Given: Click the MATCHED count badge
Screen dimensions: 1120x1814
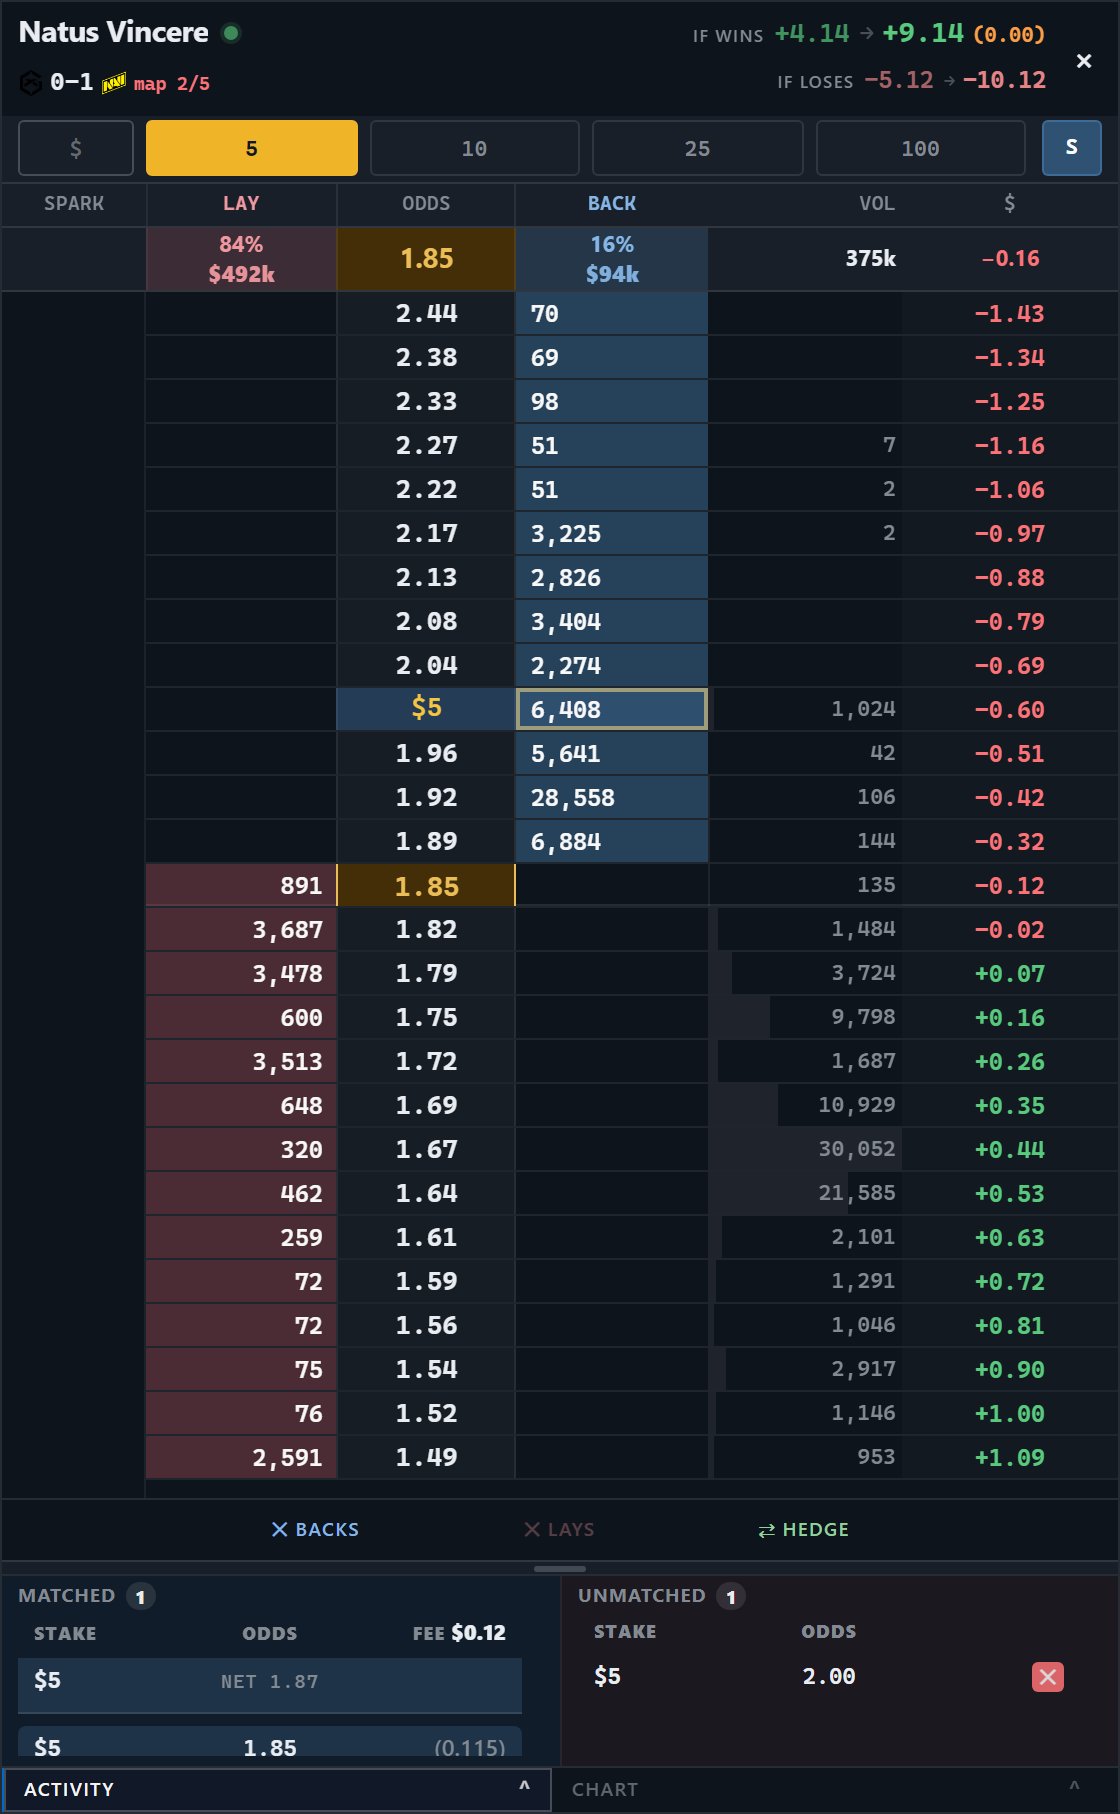Looking at the screenshot, I should [141, 1597].
